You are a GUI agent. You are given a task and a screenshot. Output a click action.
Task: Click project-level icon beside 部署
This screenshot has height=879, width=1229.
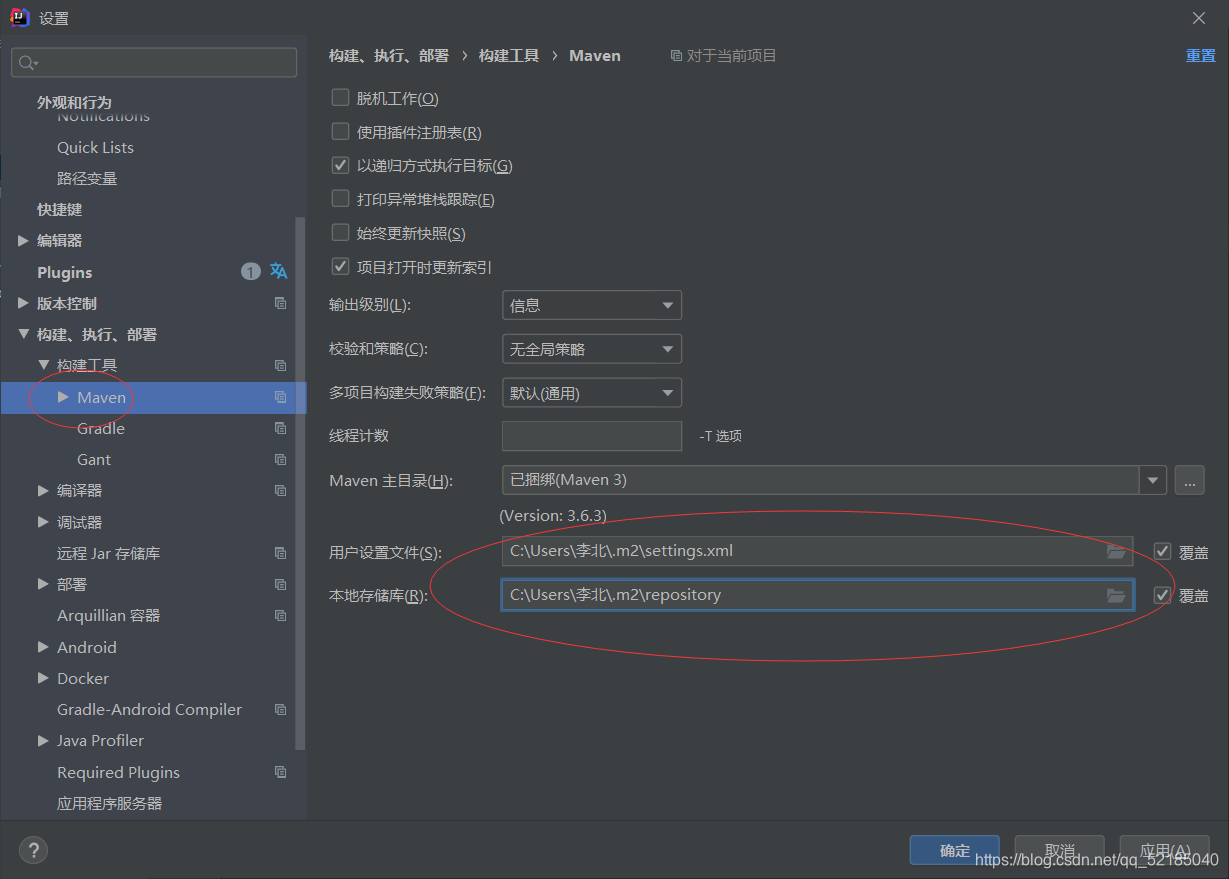281,584
